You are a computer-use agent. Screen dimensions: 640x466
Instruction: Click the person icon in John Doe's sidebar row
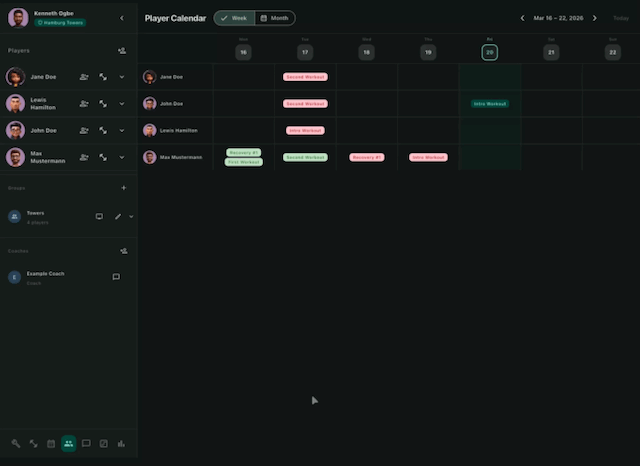coord(84,131)
